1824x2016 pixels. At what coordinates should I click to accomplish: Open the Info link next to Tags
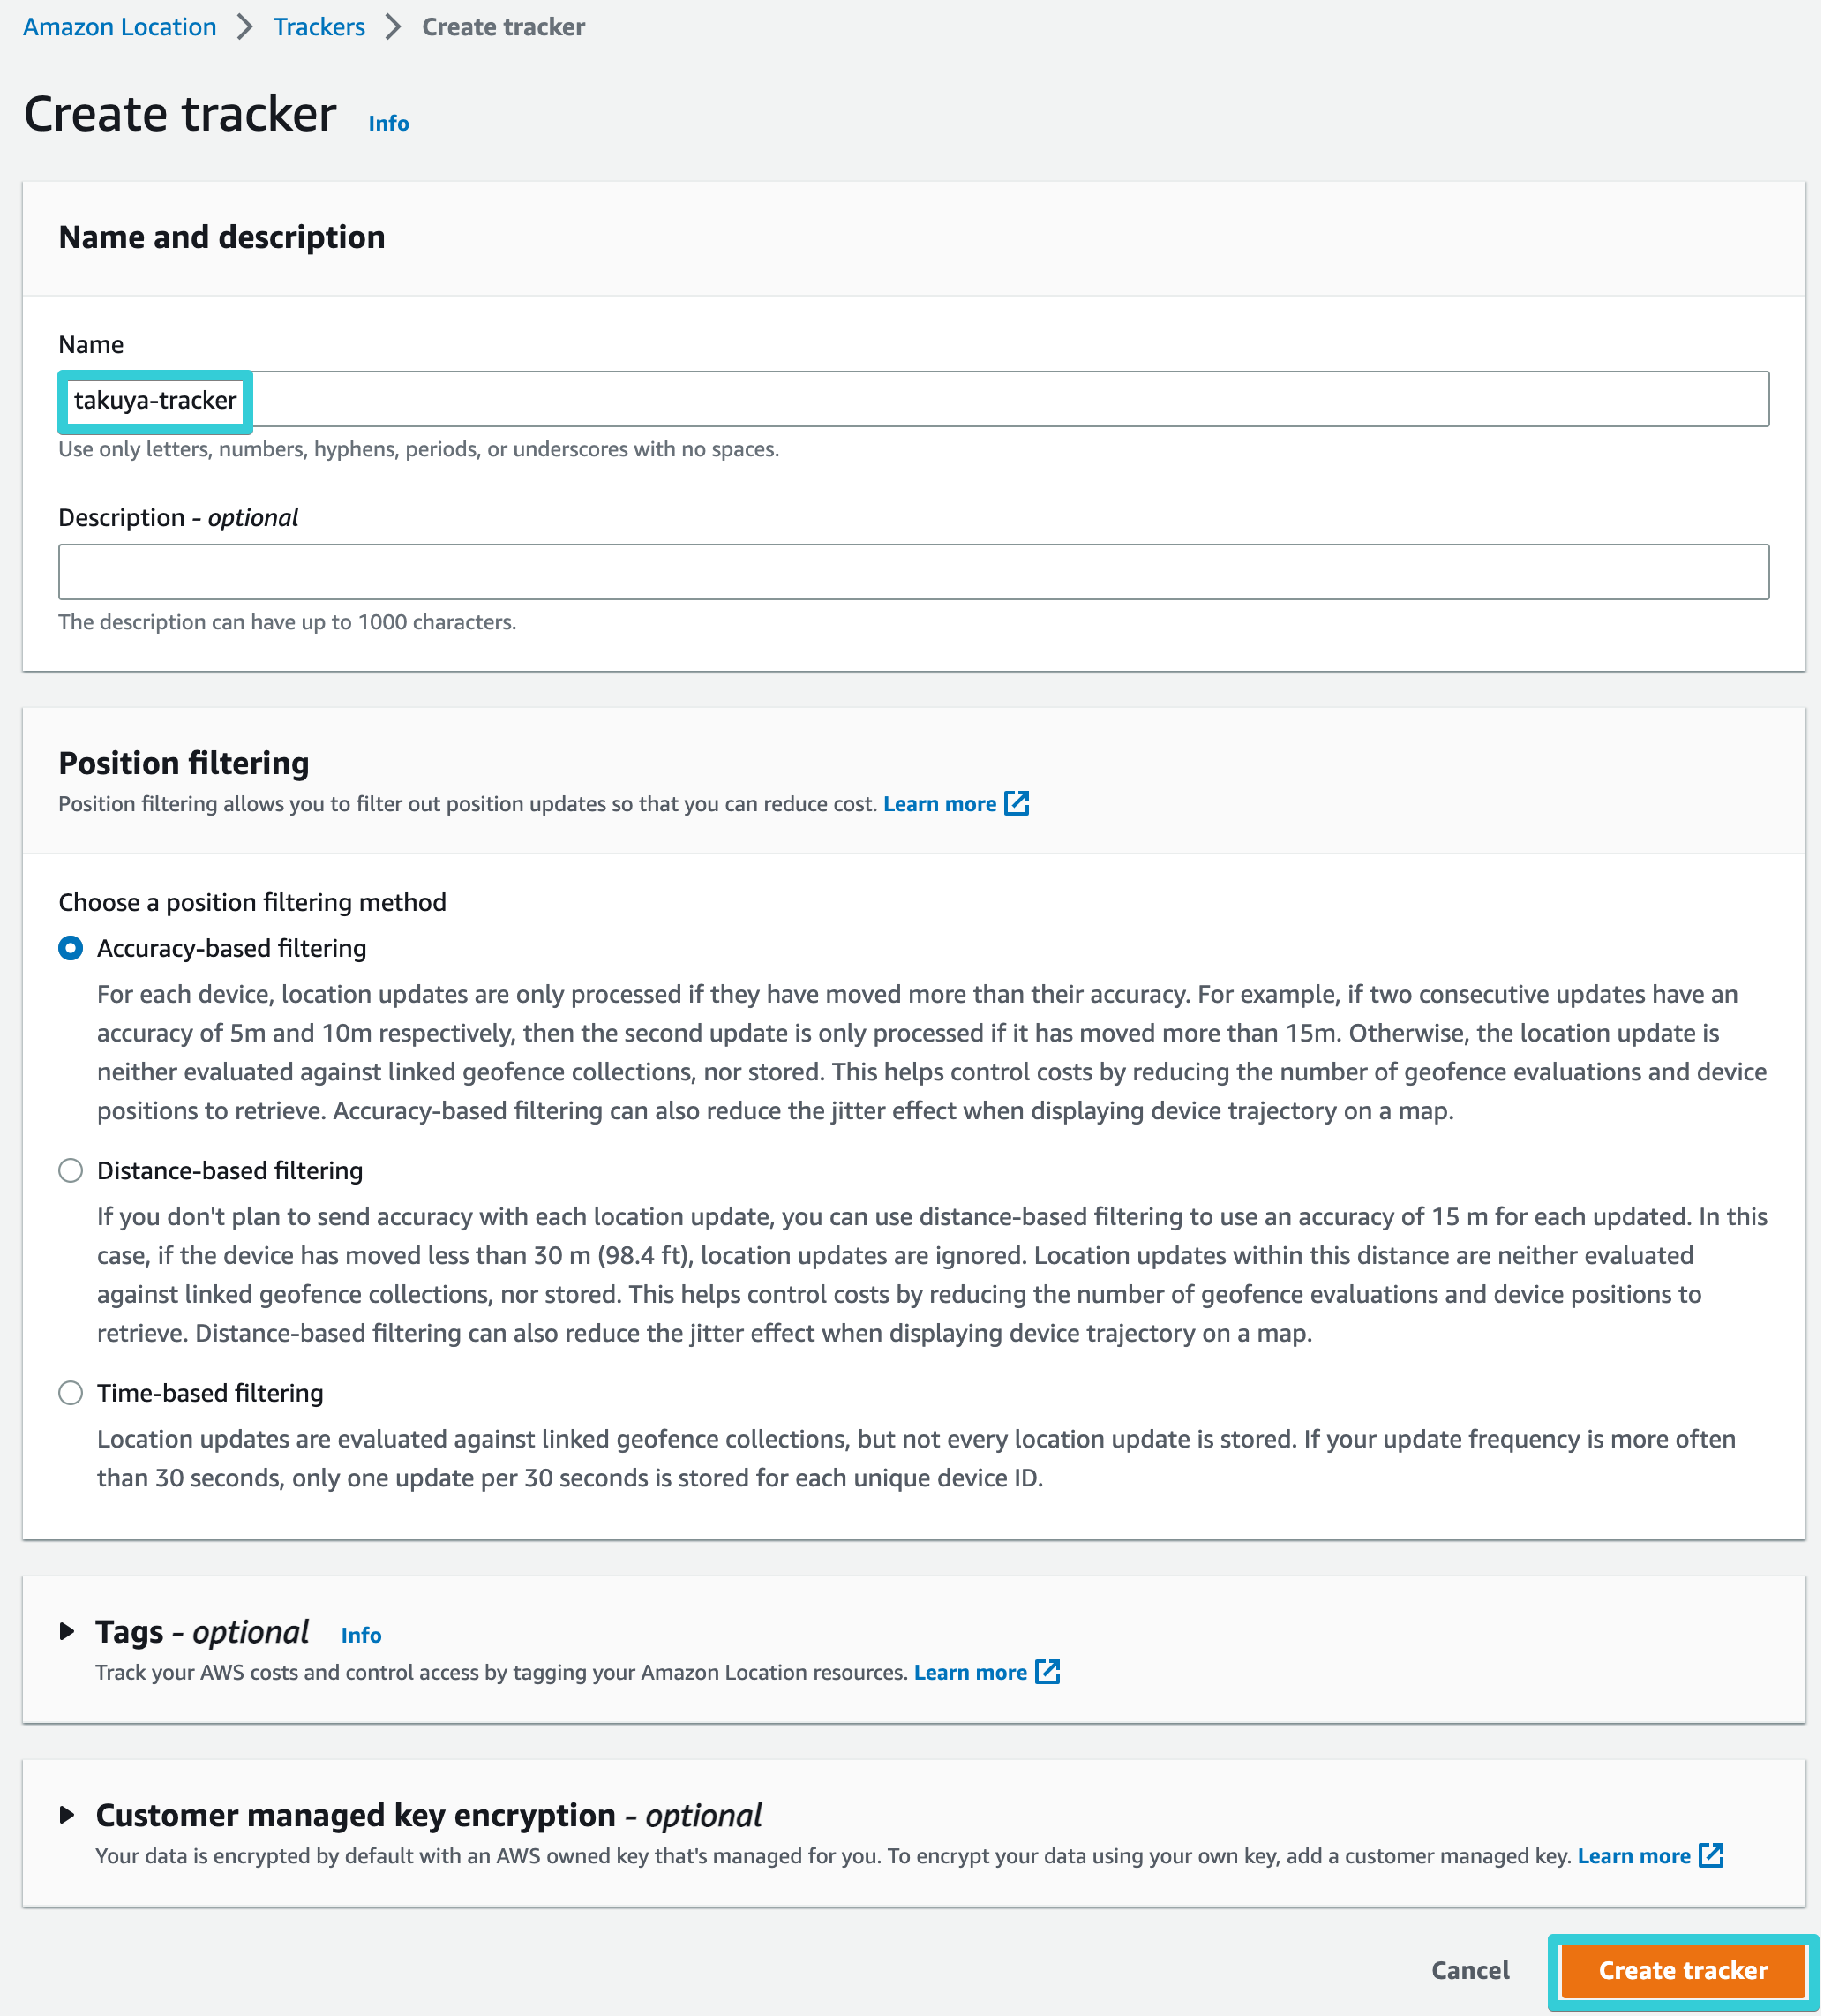pyautogui.click(x=361, y=1634)
